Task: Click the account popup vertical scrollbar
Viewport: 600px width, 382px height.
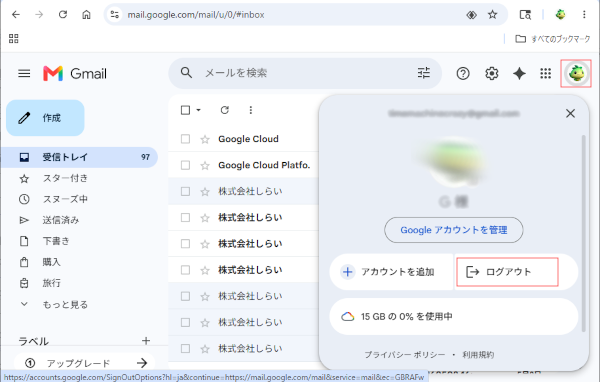Action: pos(584,233)
